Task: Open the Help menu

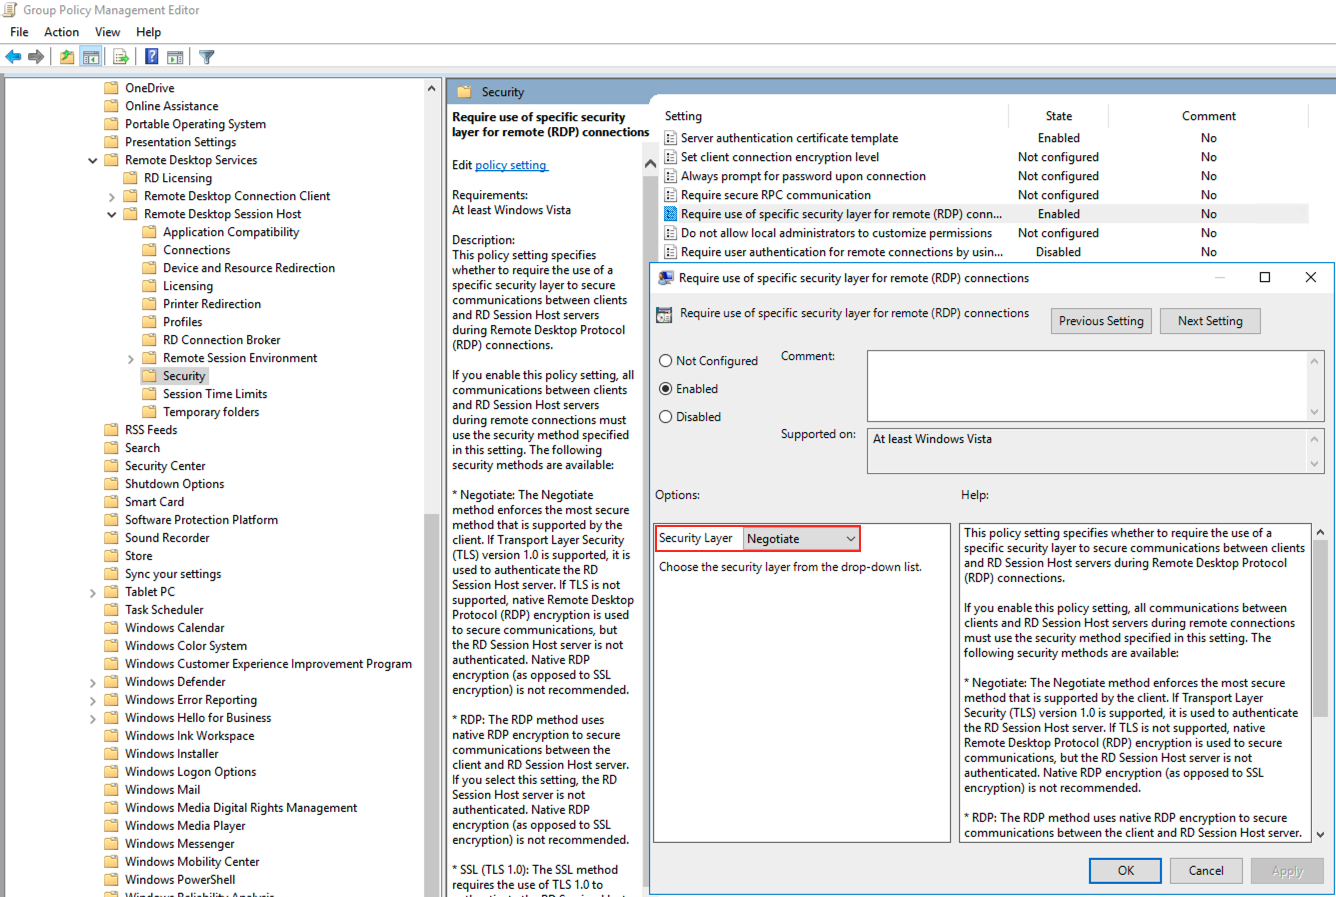Action: tap(148, 32)
